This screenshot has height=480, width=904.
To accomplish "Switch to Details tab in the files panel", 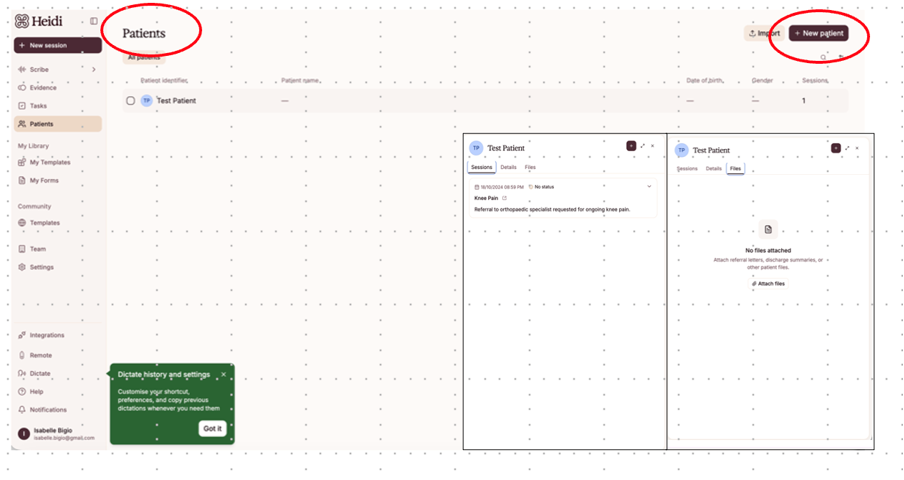I will pyautogui.click(x=714, y=169).
